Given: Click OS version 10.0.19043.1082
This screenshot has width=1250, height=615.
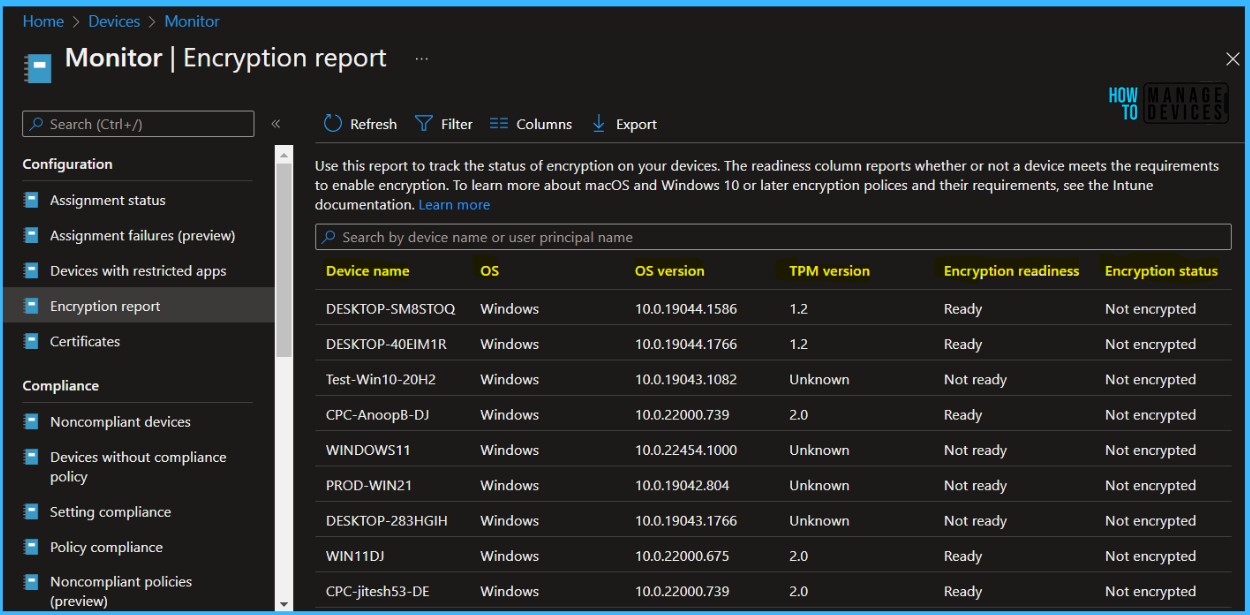Looking at the screenshot, I should pyautogui.click(x=686, y=380).
